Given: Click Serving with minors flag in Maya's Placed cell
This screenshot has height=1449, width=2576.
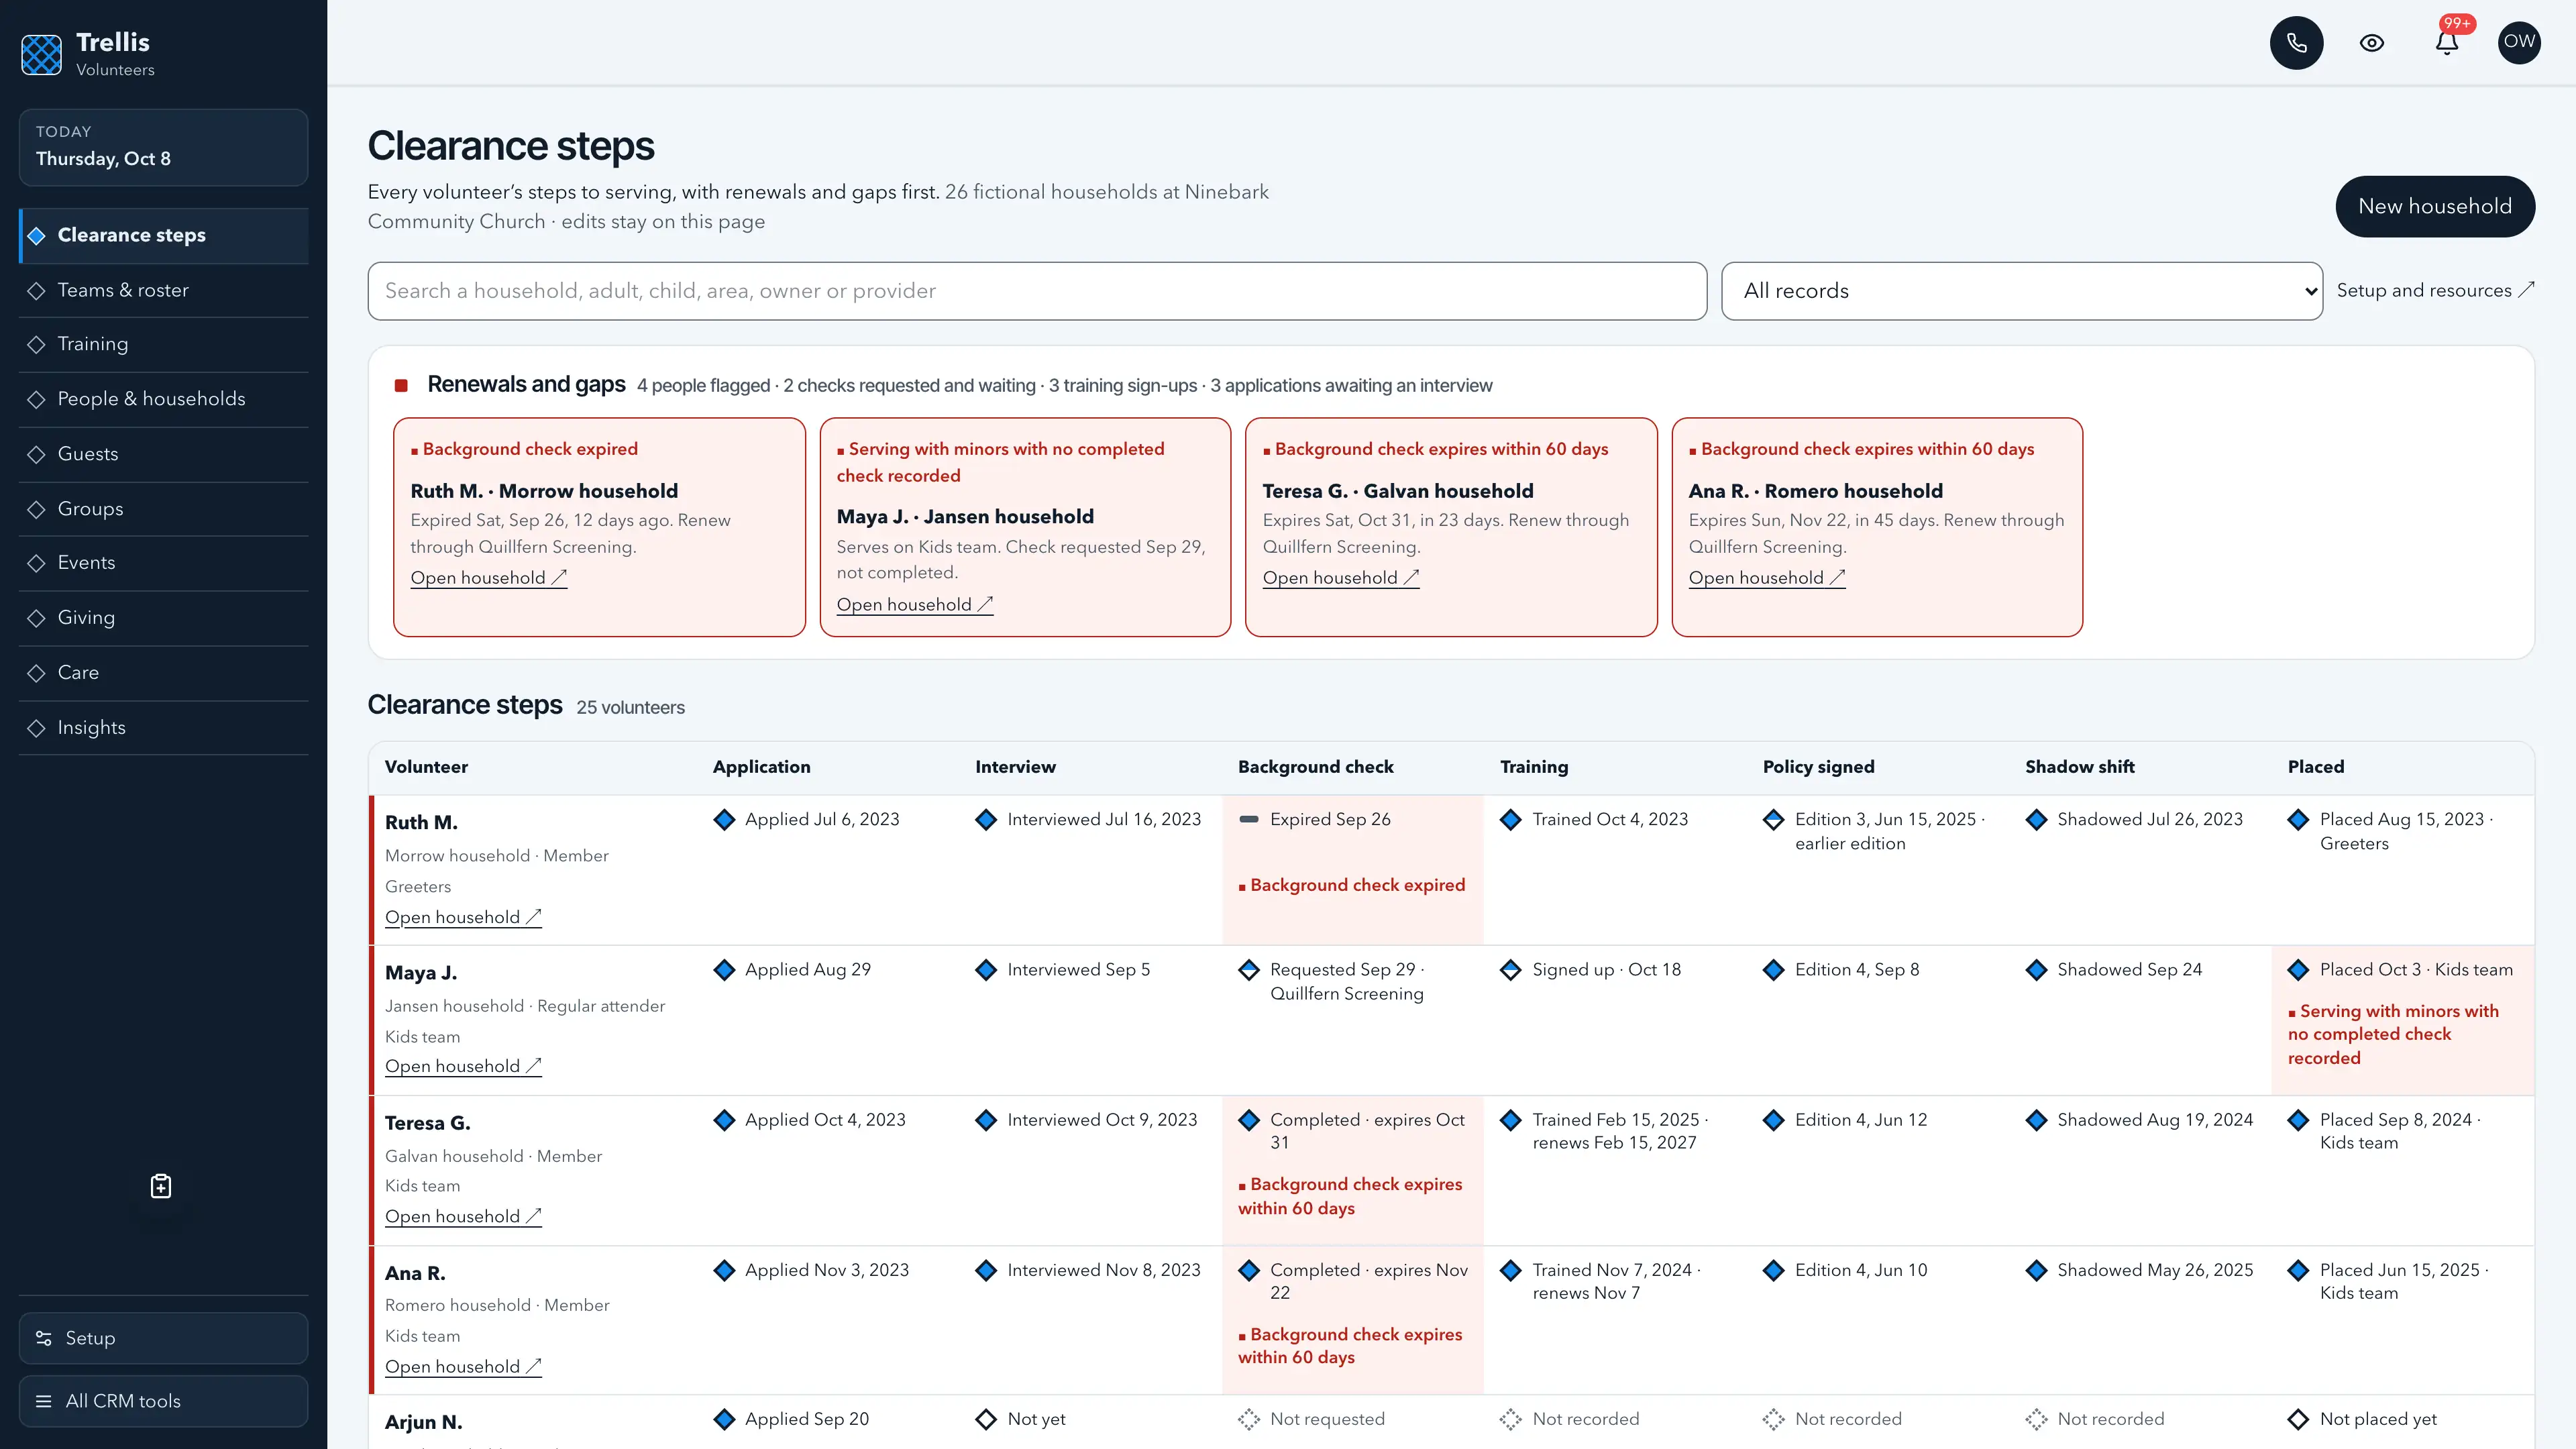Looking at the screenshot, I should point(2393,1034).
